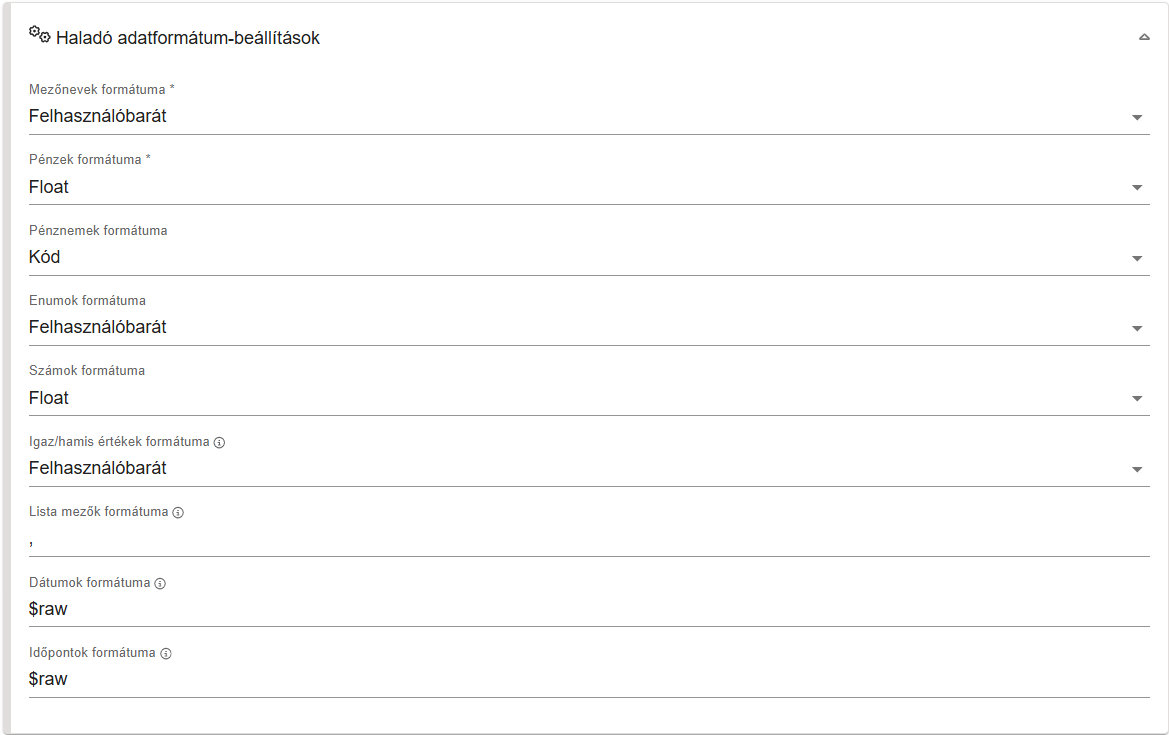The image size is (1169, 735).
Task: Open the Számok formátuma dropdown arrow
Action: (1137, 399)
